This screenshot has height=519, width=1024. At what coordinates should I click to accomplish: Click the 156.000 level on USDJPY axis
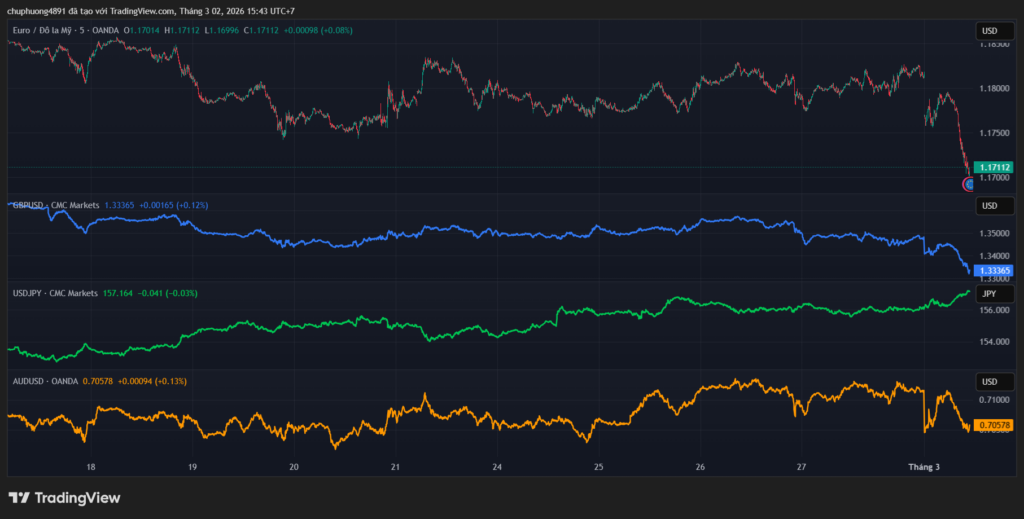coord(995,310)
